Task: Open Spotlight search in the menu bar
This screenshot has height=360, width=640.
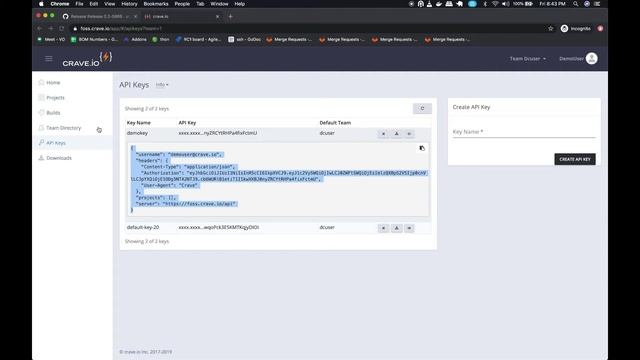Action: (x=576, y=4)
